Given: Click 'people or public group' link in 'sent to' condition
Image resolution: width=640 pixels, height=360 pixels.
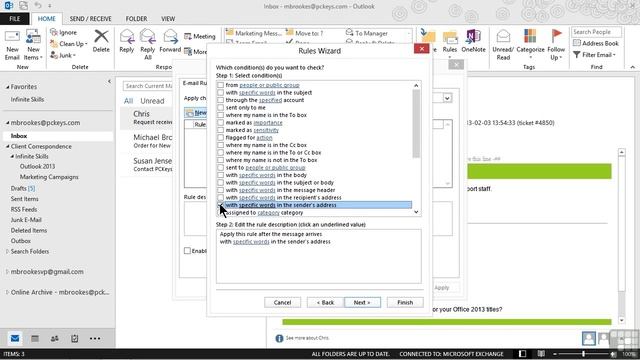Looking at the screenshot, I should pos(276,168).
